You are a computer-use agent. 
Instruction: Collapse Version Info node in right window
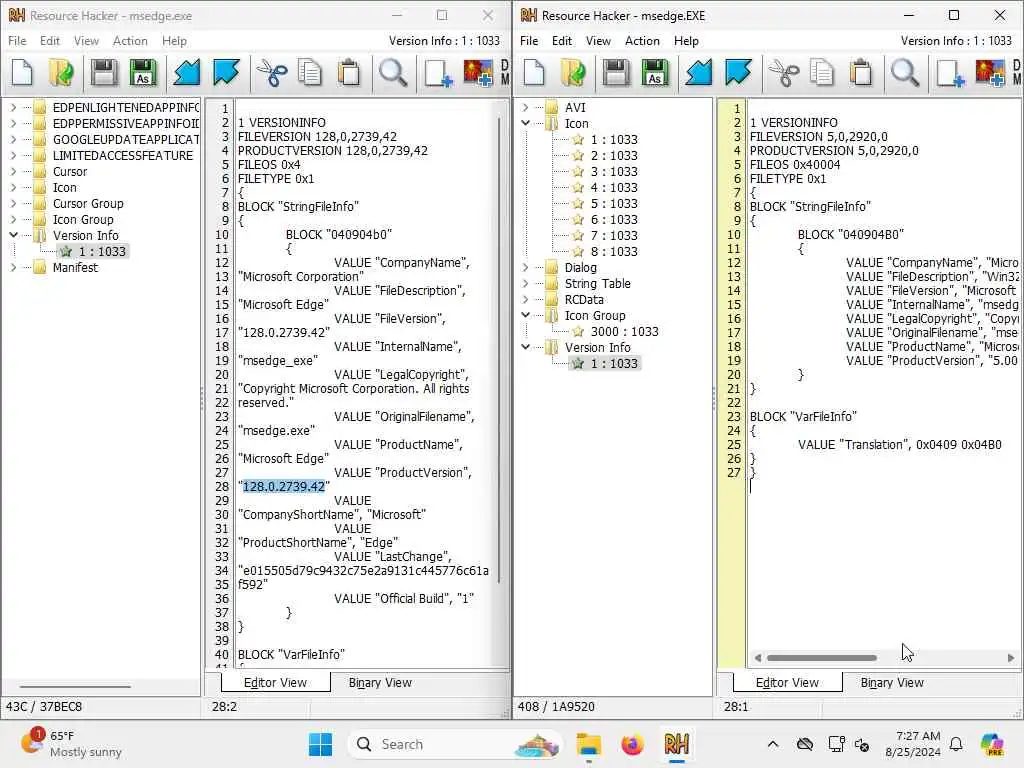pyautogui.click(x=525, y=347)
